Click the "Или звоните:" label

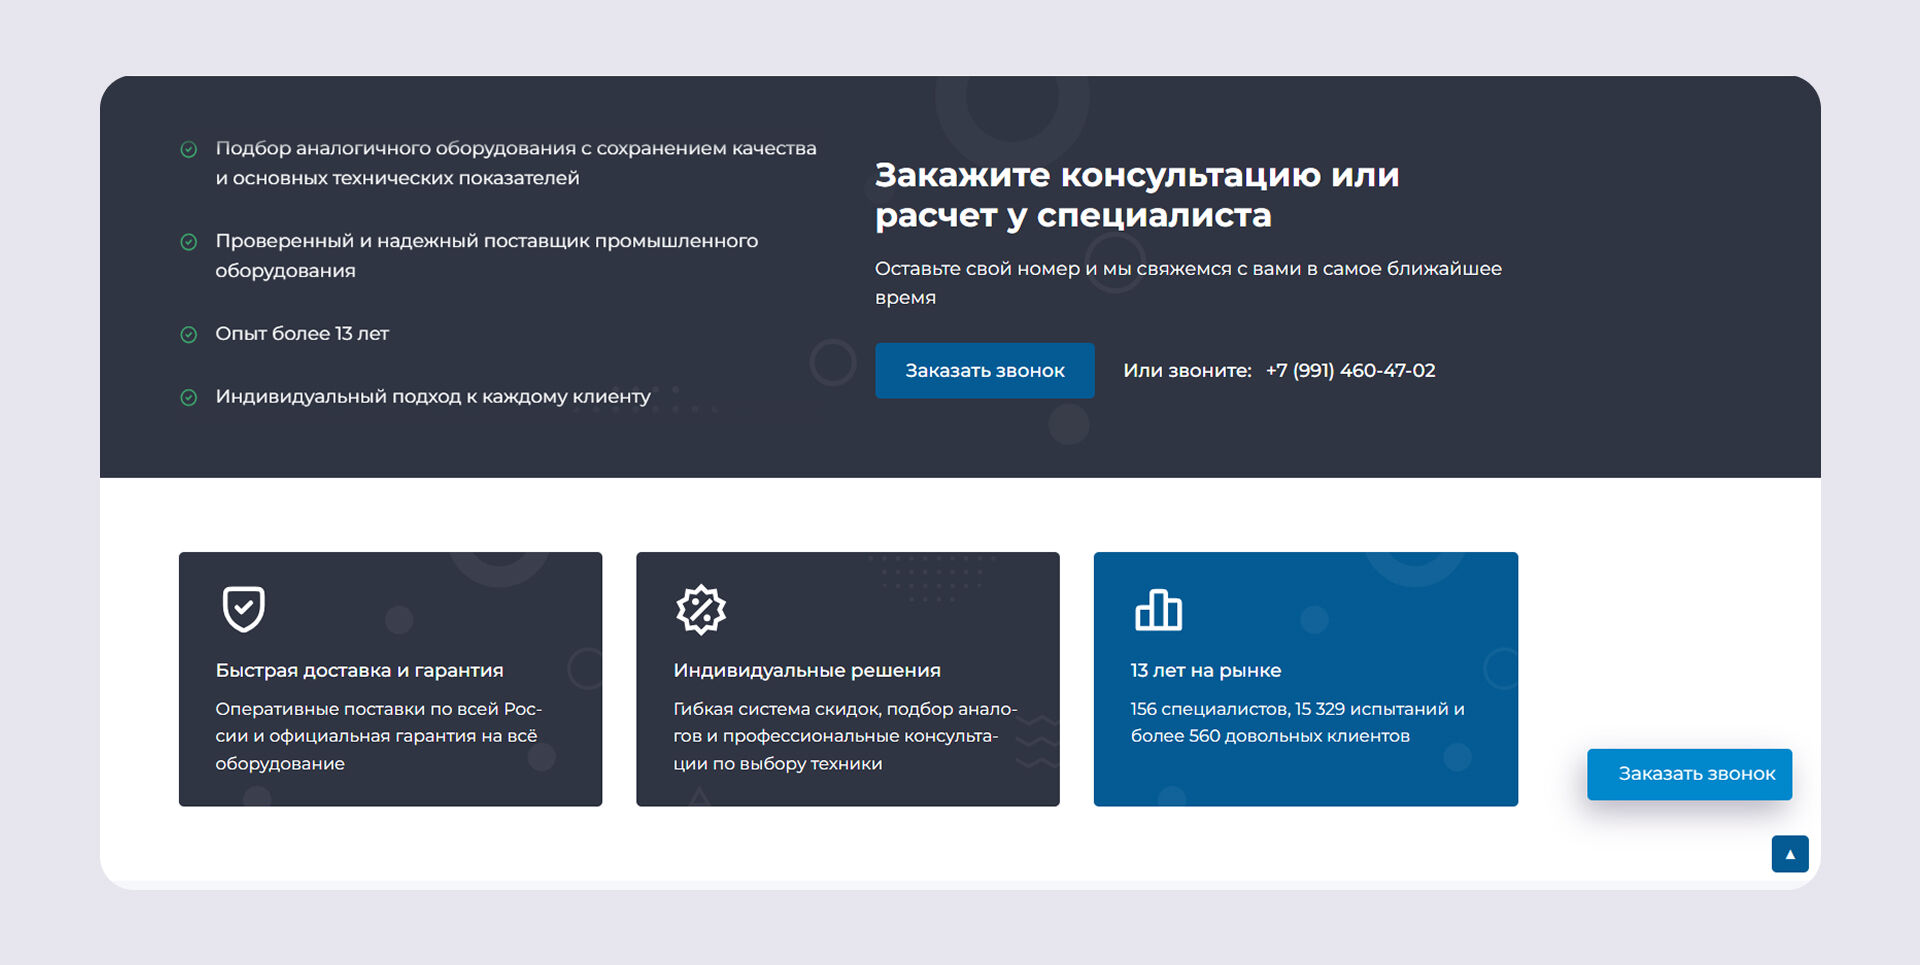[x=1186, y=371]
